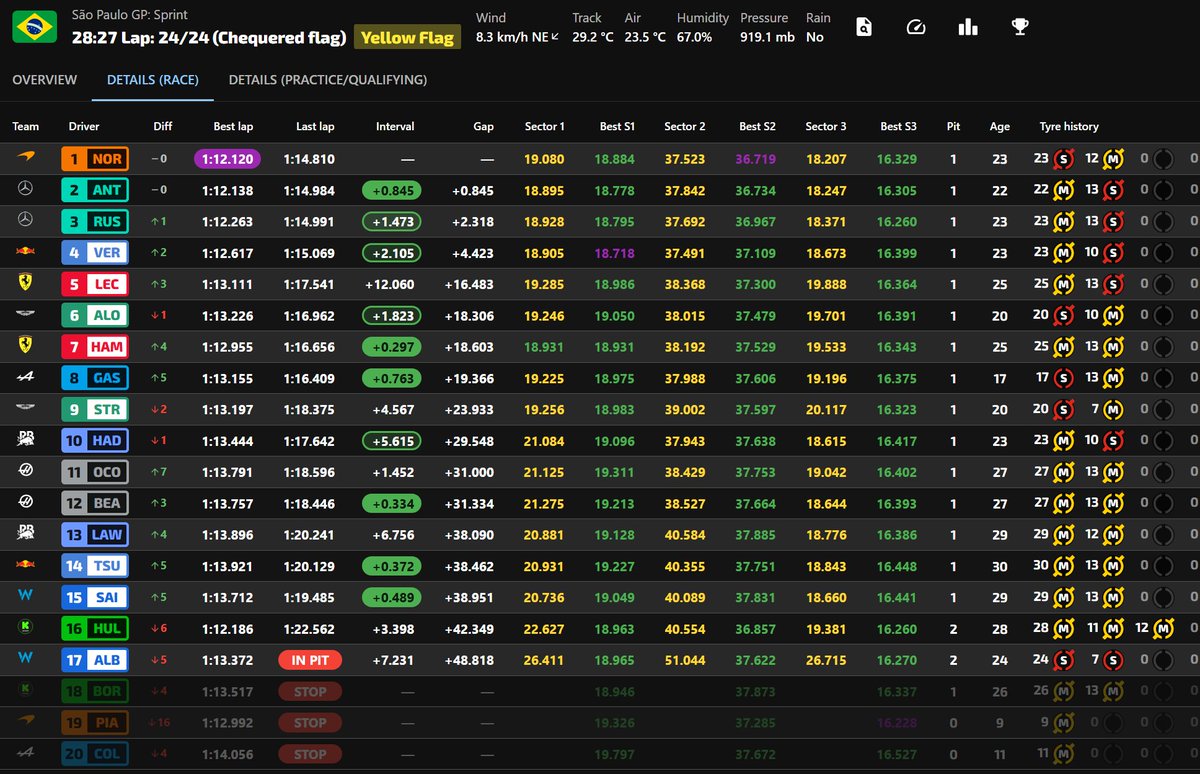Click Racing Bulls logo in HAD row

point(26,440)
